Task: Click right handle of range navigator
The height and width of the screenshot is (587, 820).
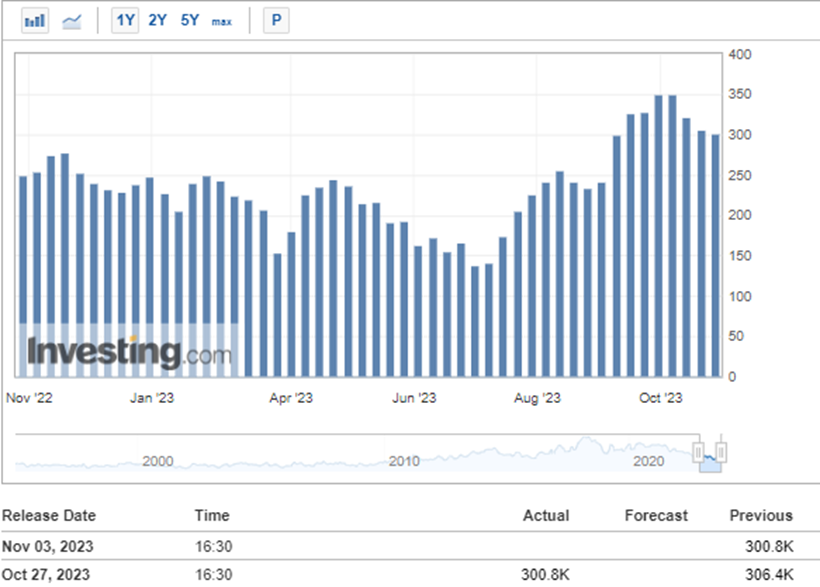Action: (721, 452)
